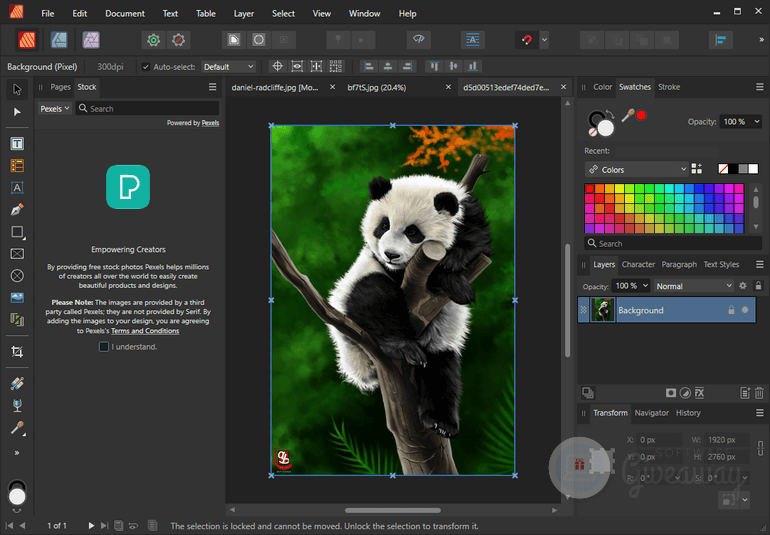
Task: Toggle lock button in Layers panel header
Action: click(x=758, y=286)
